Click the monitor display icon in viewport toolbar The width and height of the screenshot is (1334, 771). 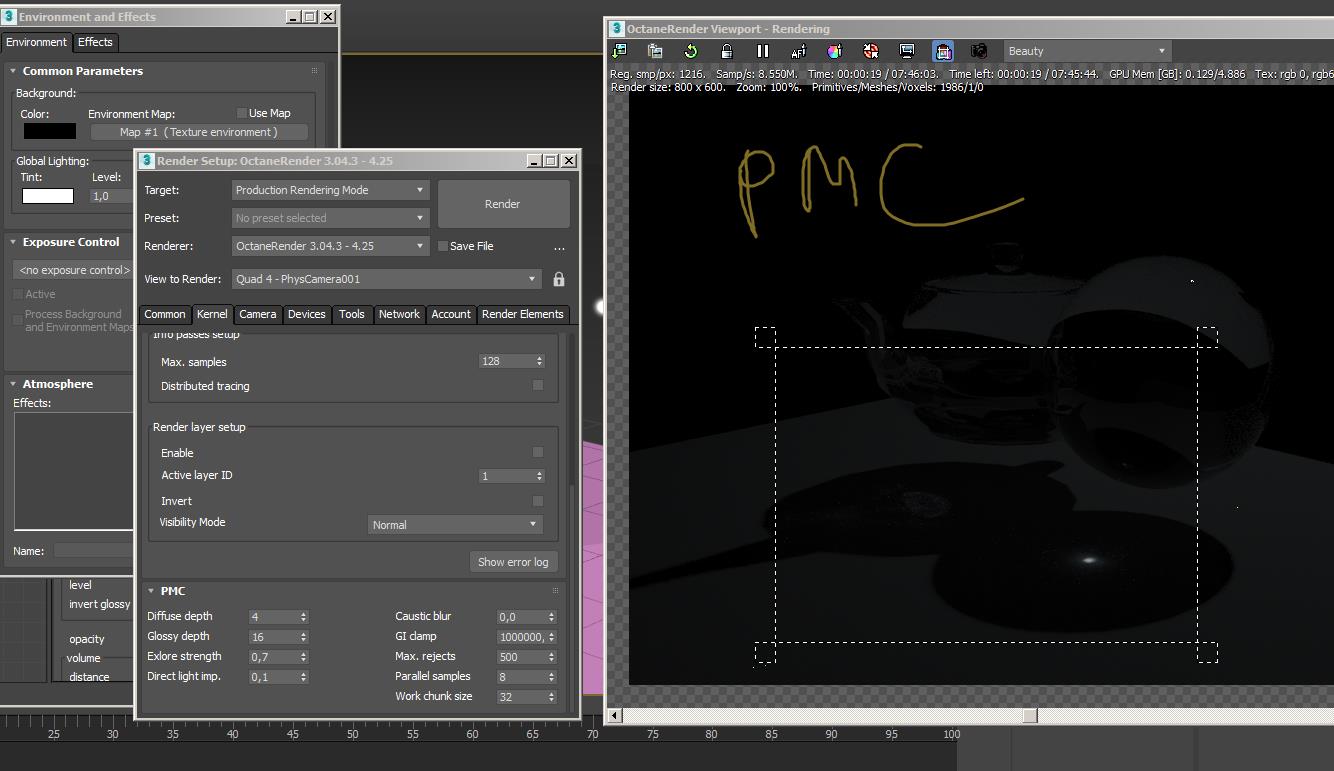(906, 51)
